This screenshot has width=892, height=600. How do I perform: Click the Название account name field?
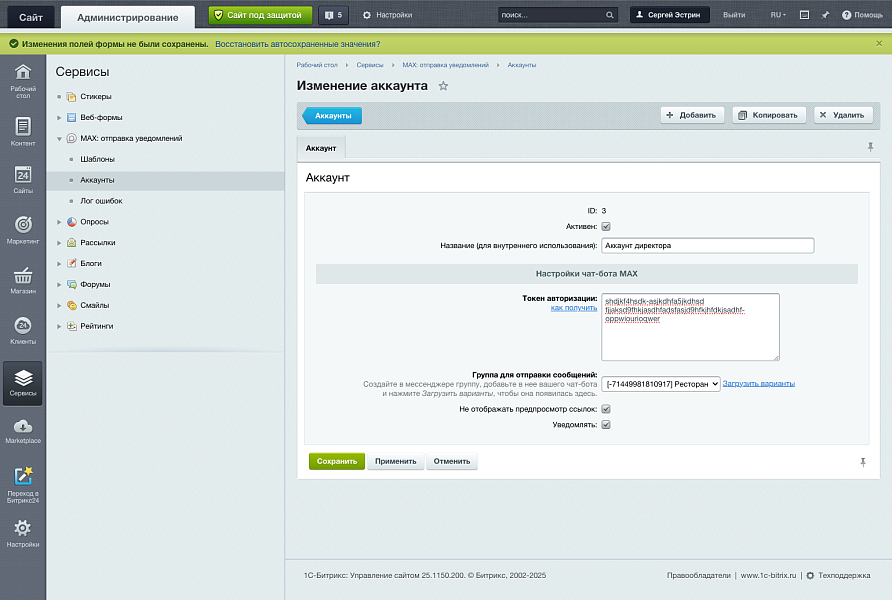click(707, 245)
